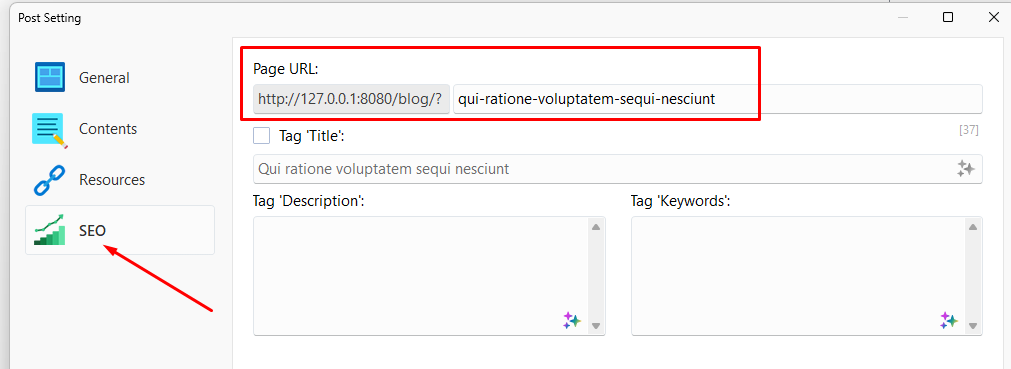Open the Resources chain-link icon

click(x=50, y=180)
